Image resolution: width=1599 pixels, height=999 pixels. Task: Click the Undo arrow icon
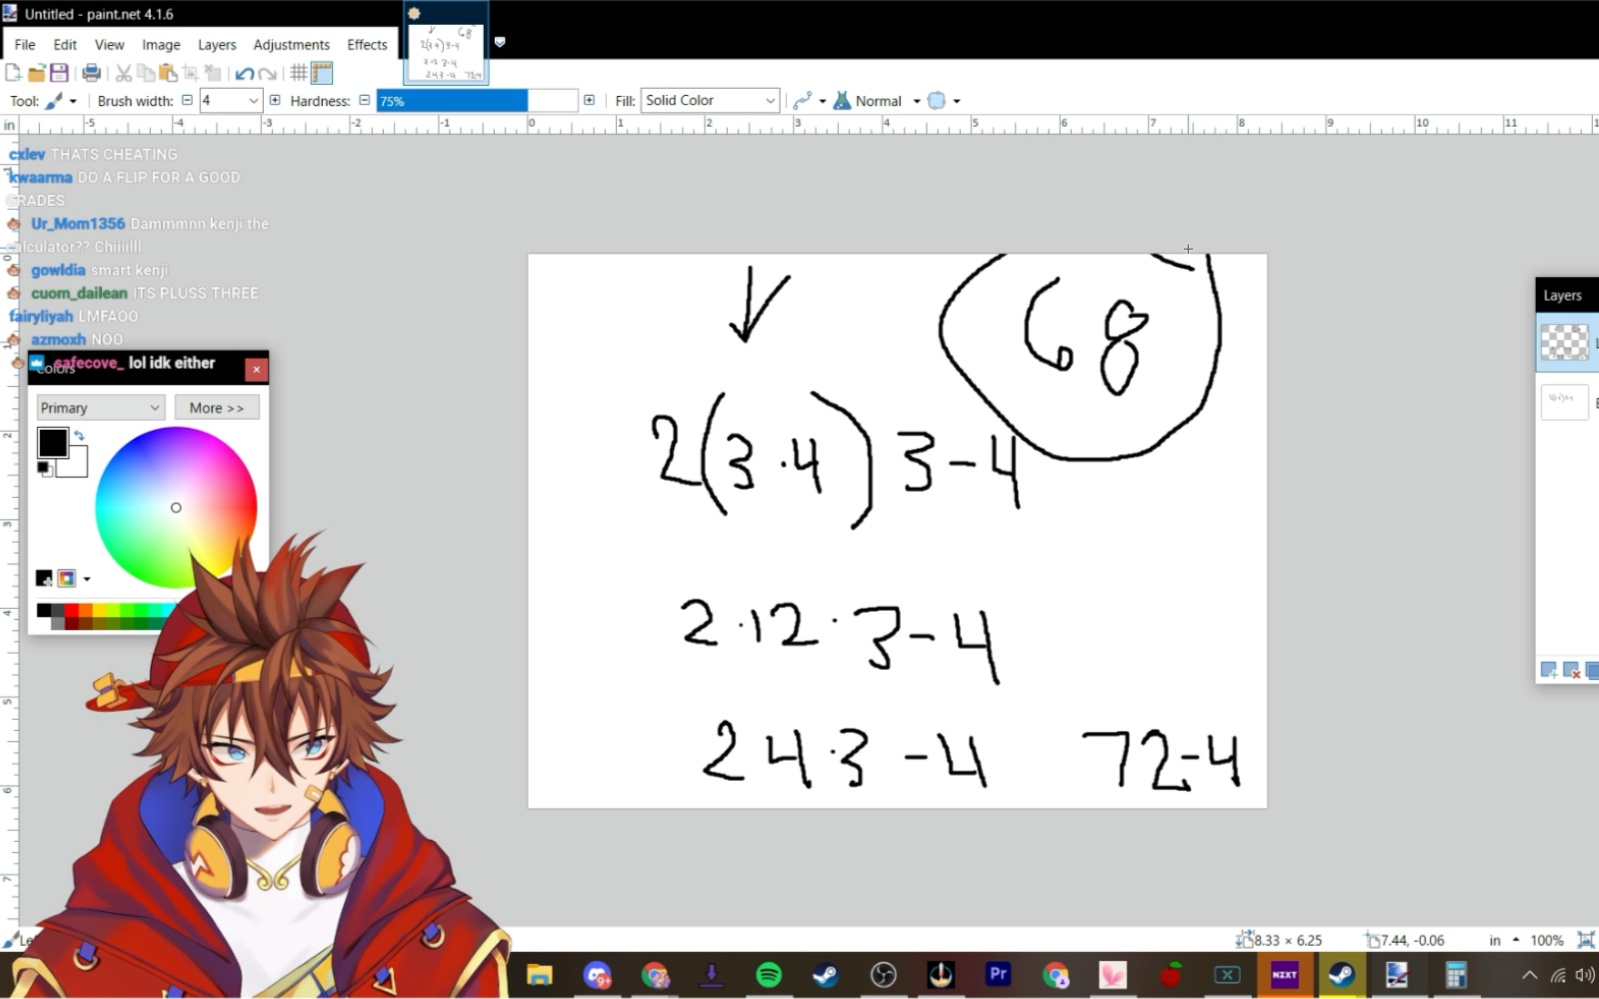[244, 73]
